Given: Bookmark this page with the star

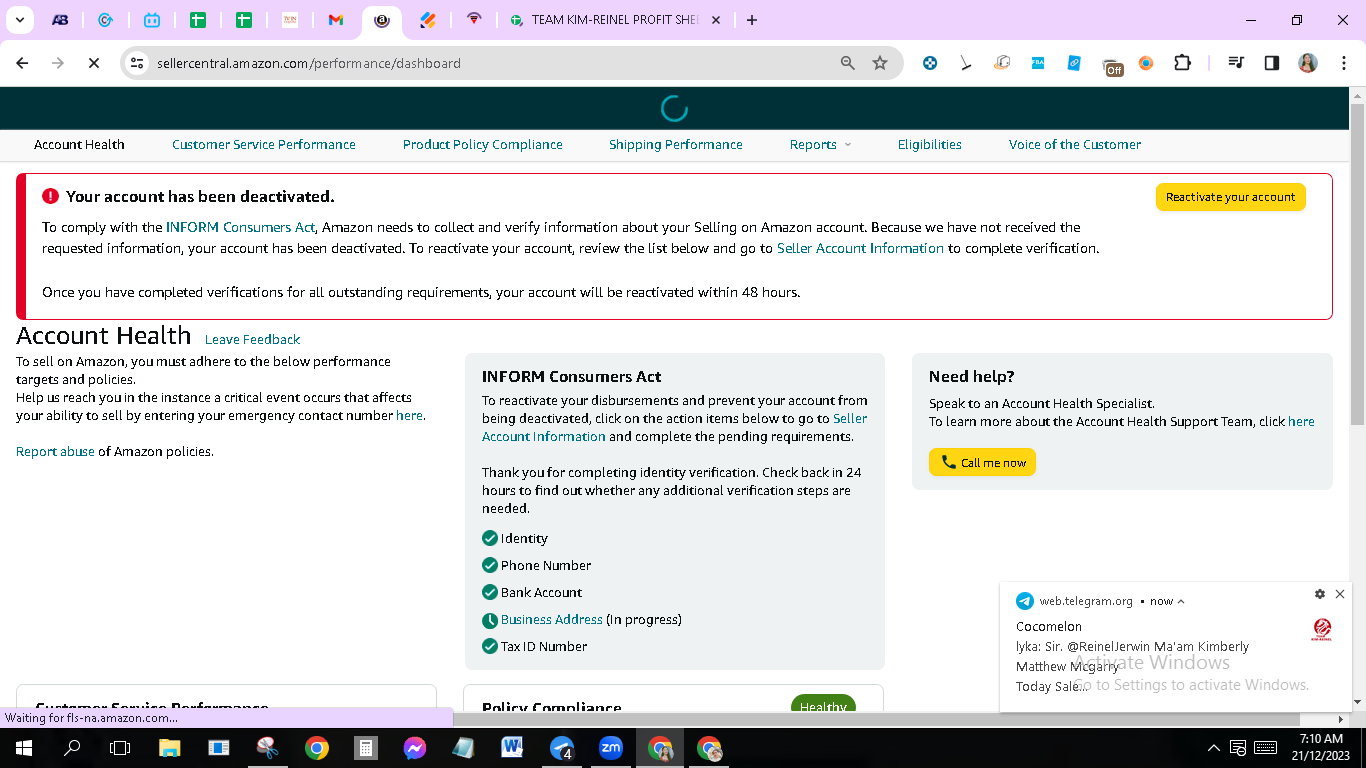Looking at the screenshot, I should coord(880,63).
